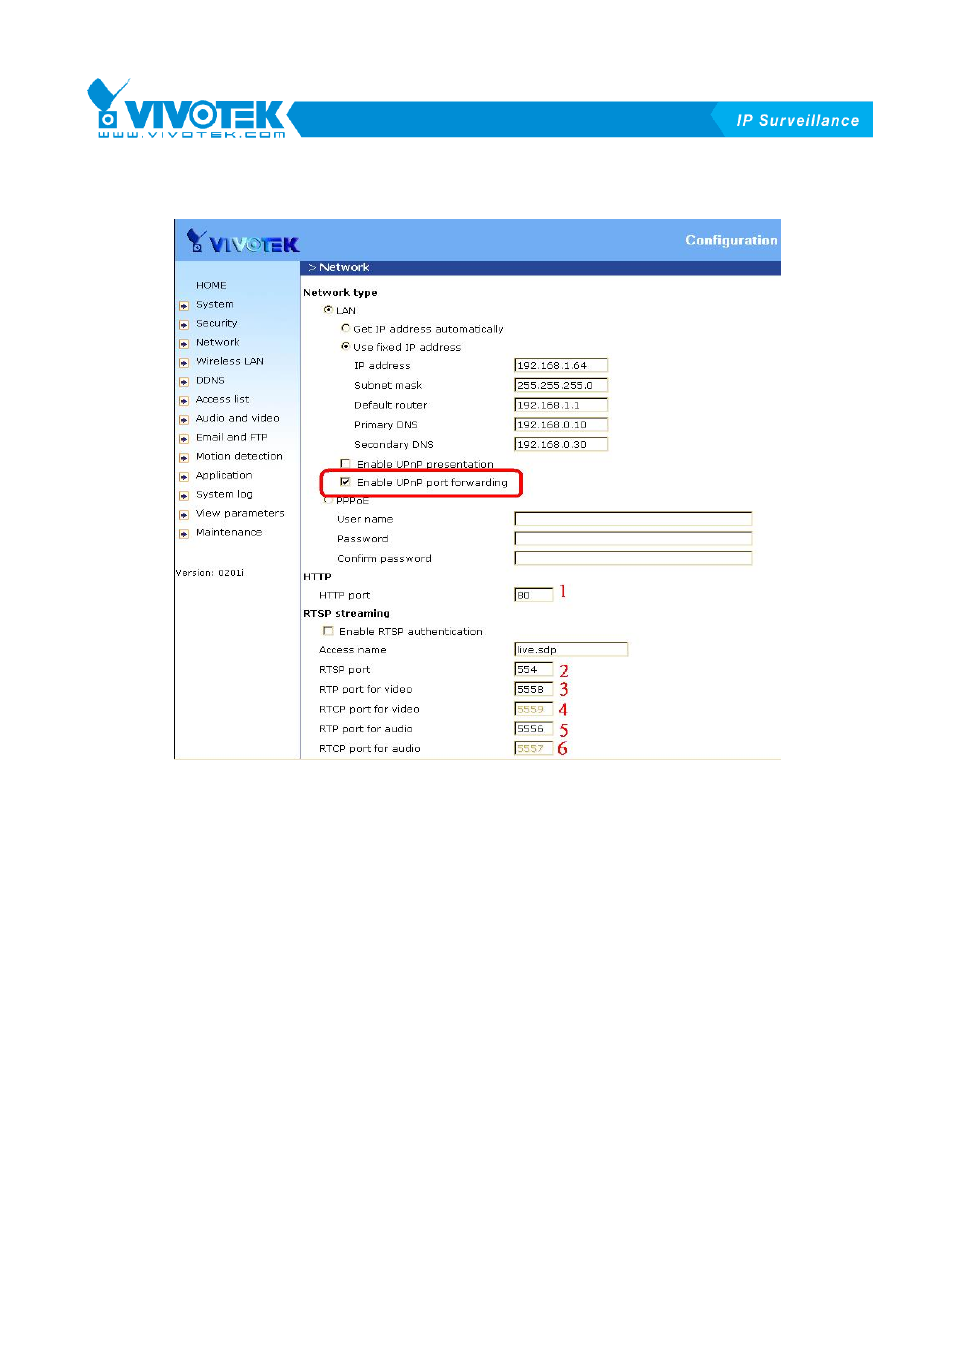Select the PPPoE radio button

[x=328, y=500]
